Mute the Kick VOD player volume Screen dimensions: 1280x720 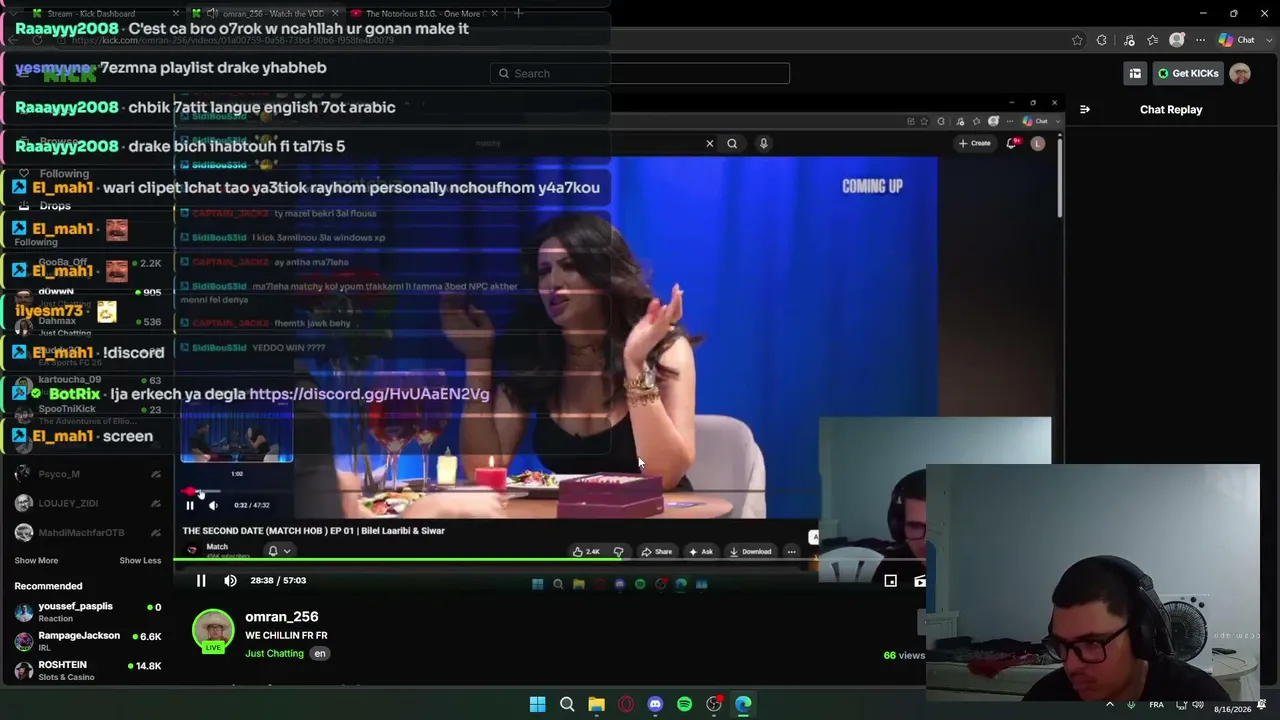click(x=230, y=580)
